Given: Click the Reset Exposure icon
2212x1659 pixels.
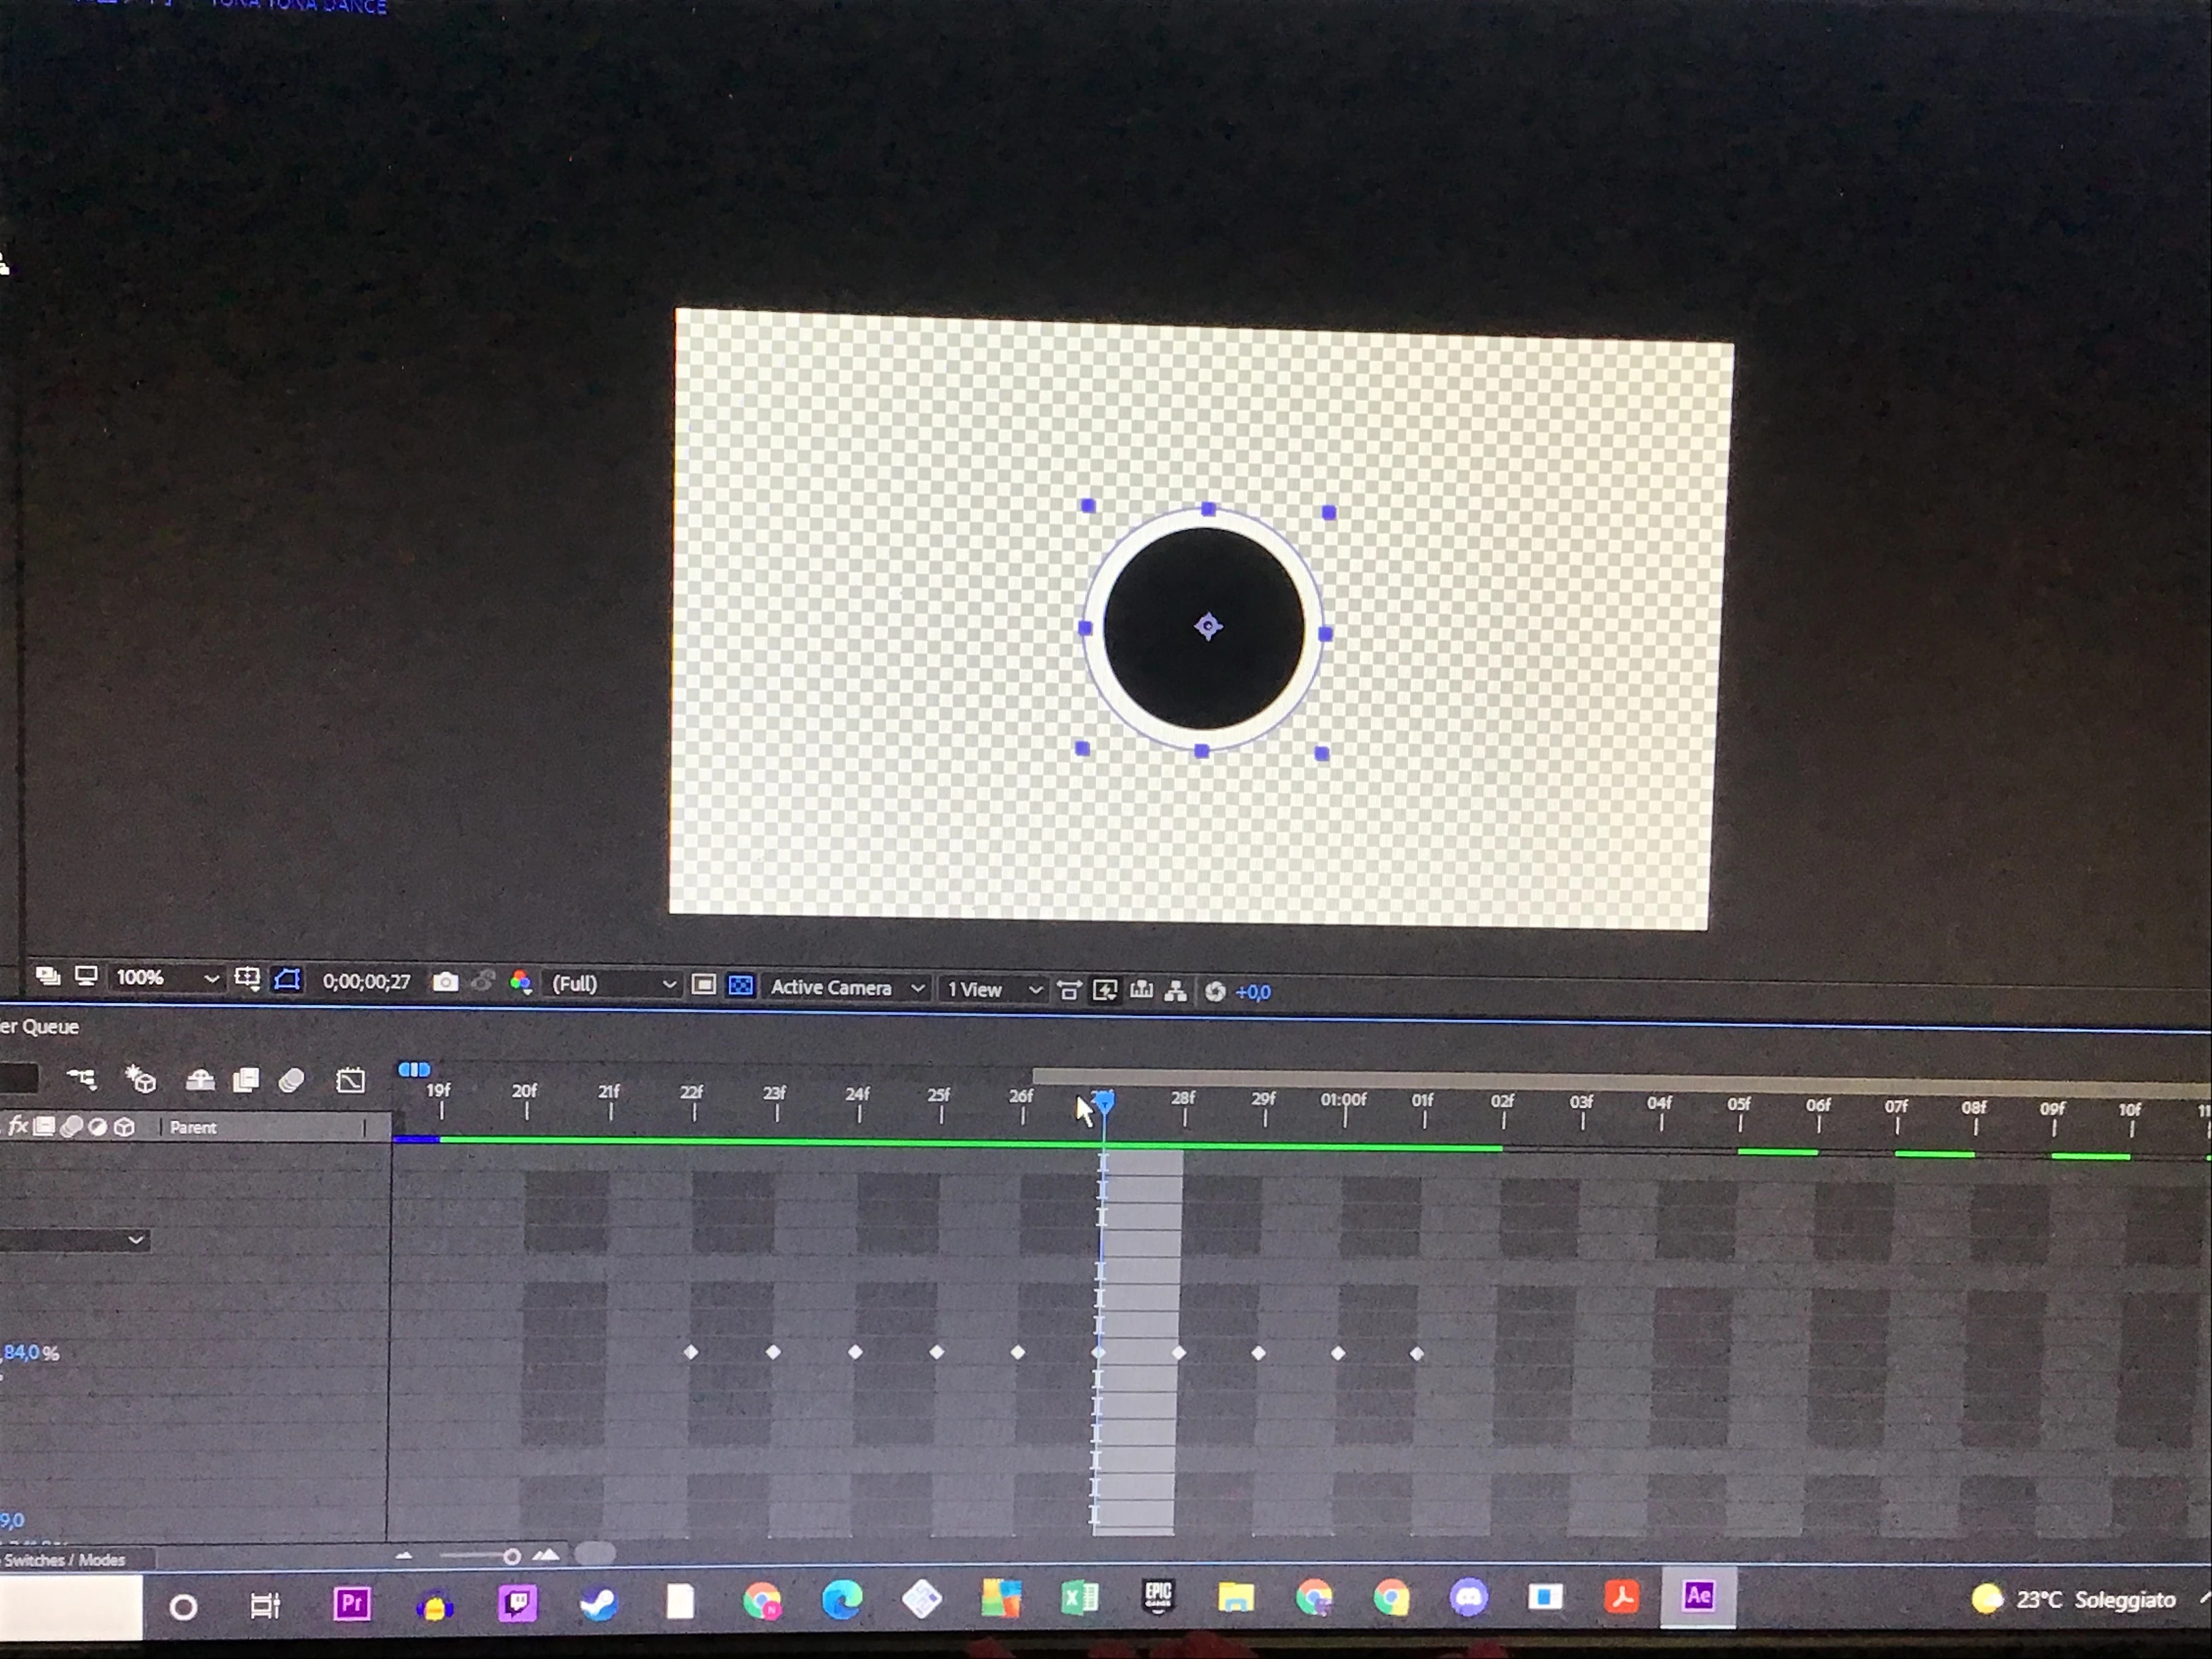Looking at the screenshot, I should 1215,991.
